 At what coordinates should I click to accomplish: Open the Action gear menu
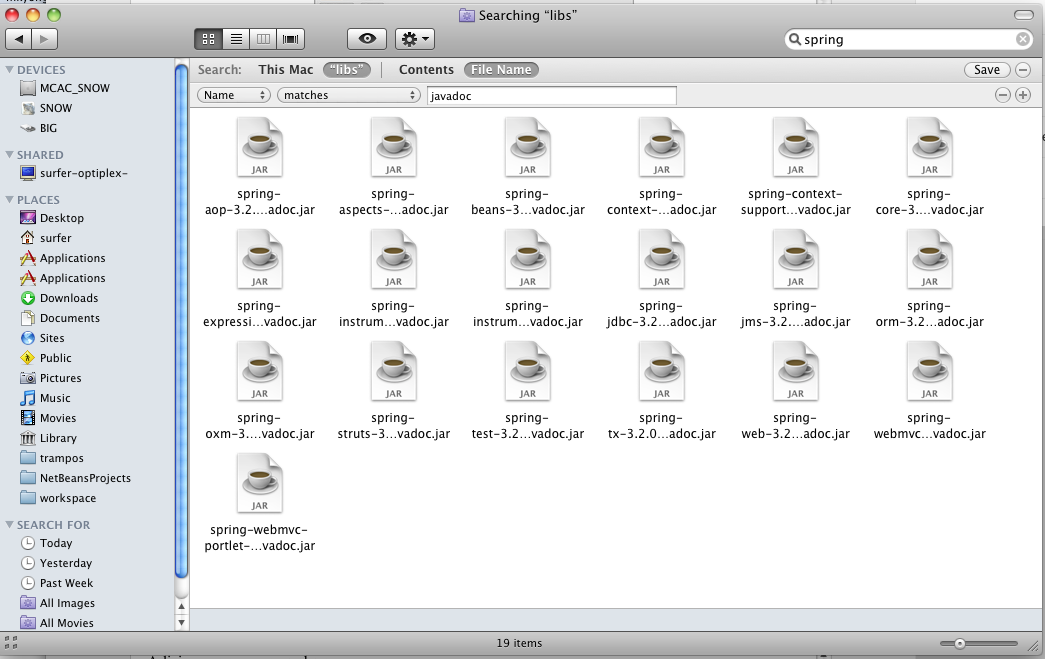point(415,39)
